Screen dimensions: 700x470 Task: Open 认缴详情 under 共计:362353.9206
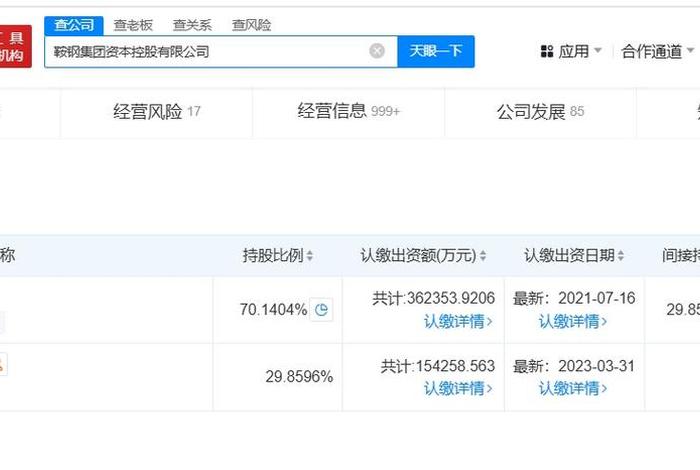(x=458, y=321)
